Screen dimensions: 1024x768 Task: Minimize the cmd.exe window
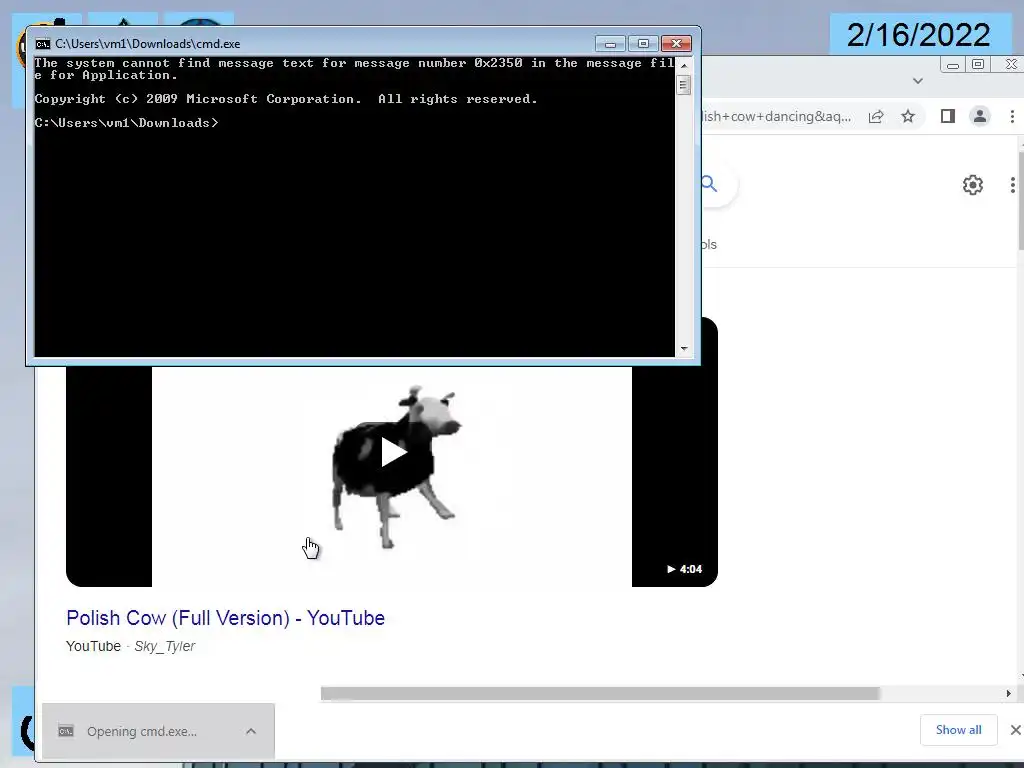coord(610,44)
